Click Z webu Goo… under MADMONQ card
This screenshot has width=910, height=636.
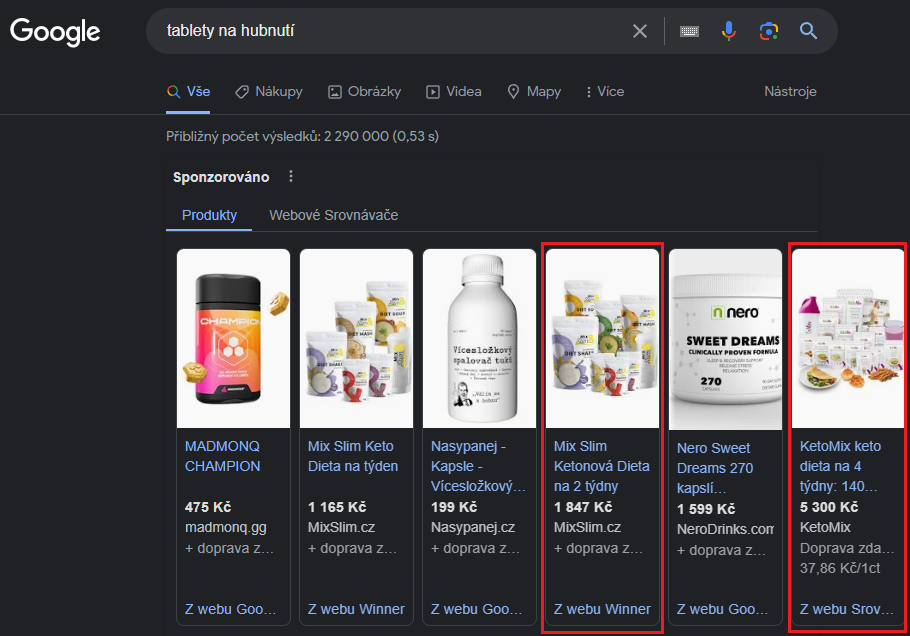pyautogui.click(x=230, y=609)
